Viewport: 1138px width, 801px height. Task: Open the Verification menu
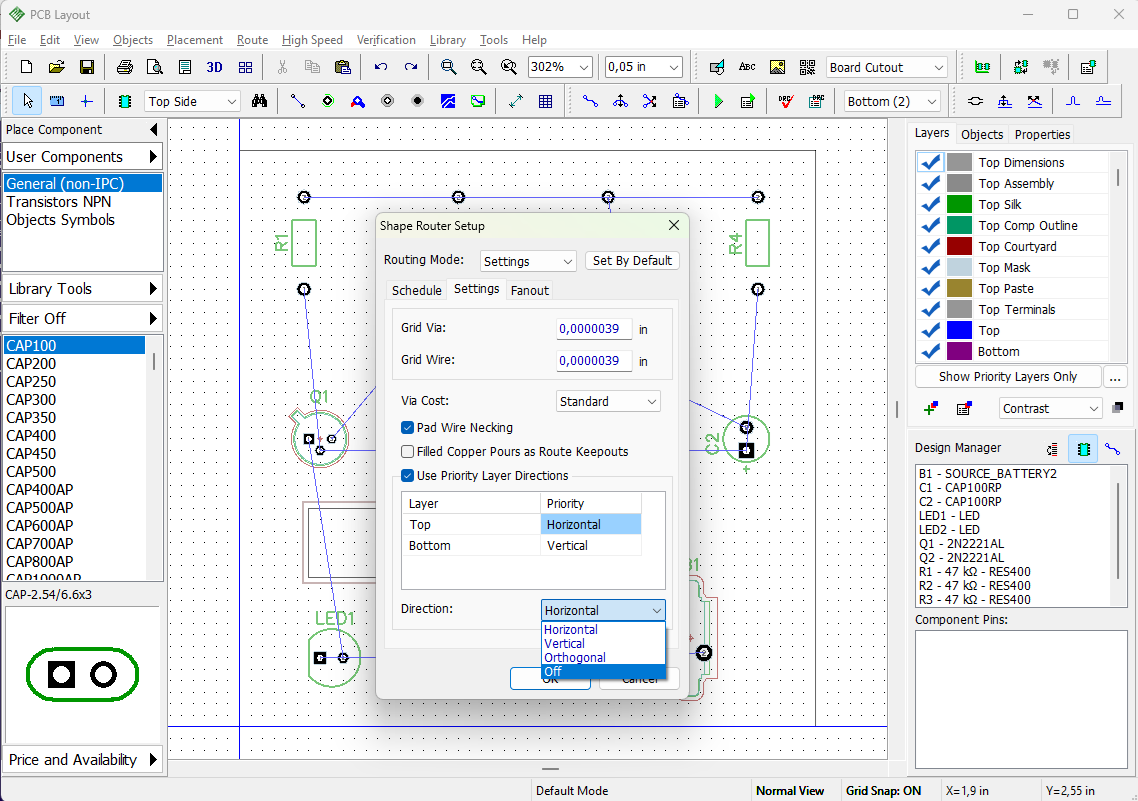pos(385,40)
